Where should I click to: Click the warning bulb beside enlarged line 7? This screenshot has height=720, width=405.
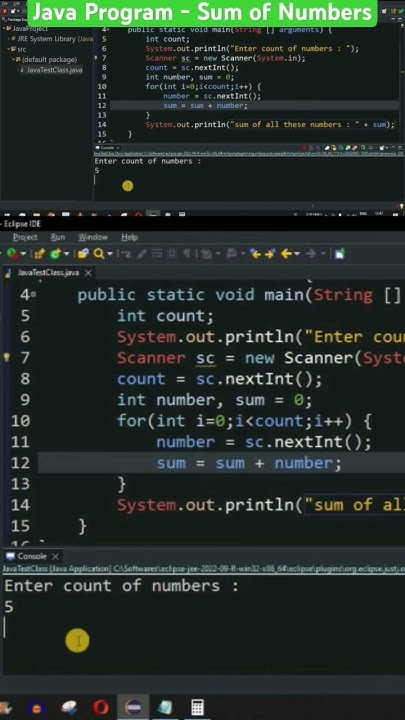tap(6, 358)
